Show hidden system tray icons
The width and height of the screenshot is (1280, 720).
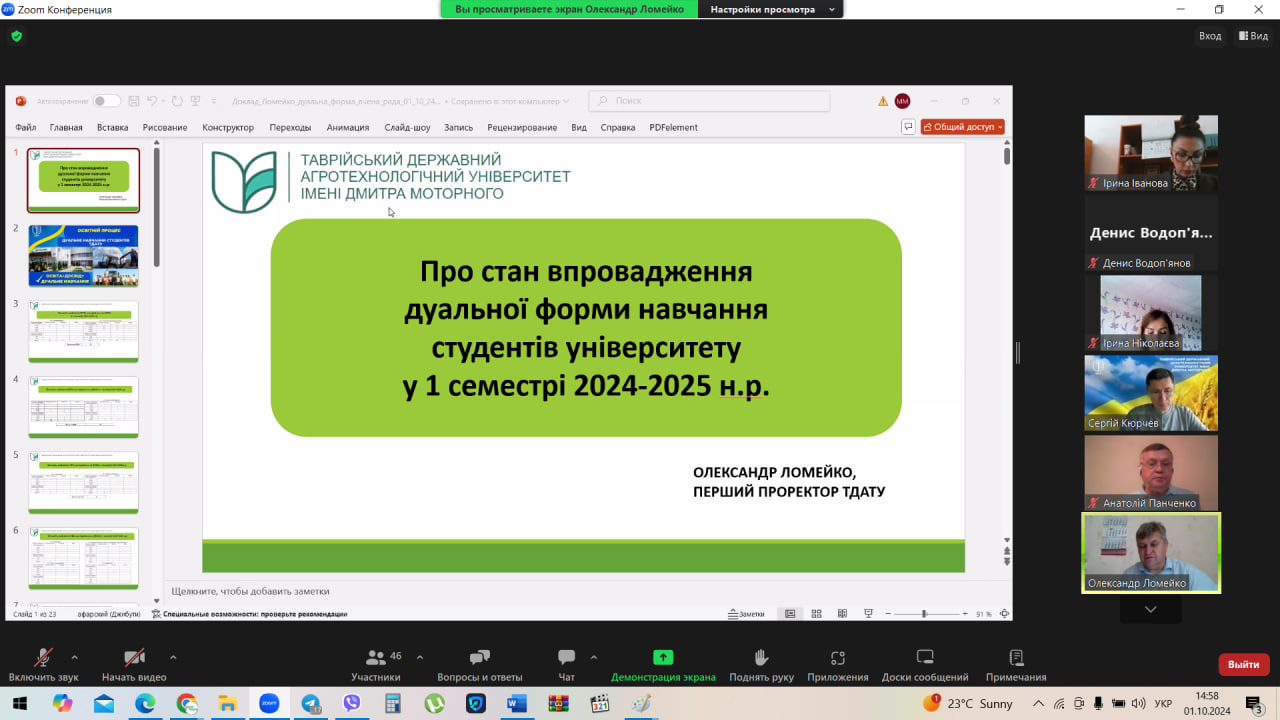click(1038, 703)
